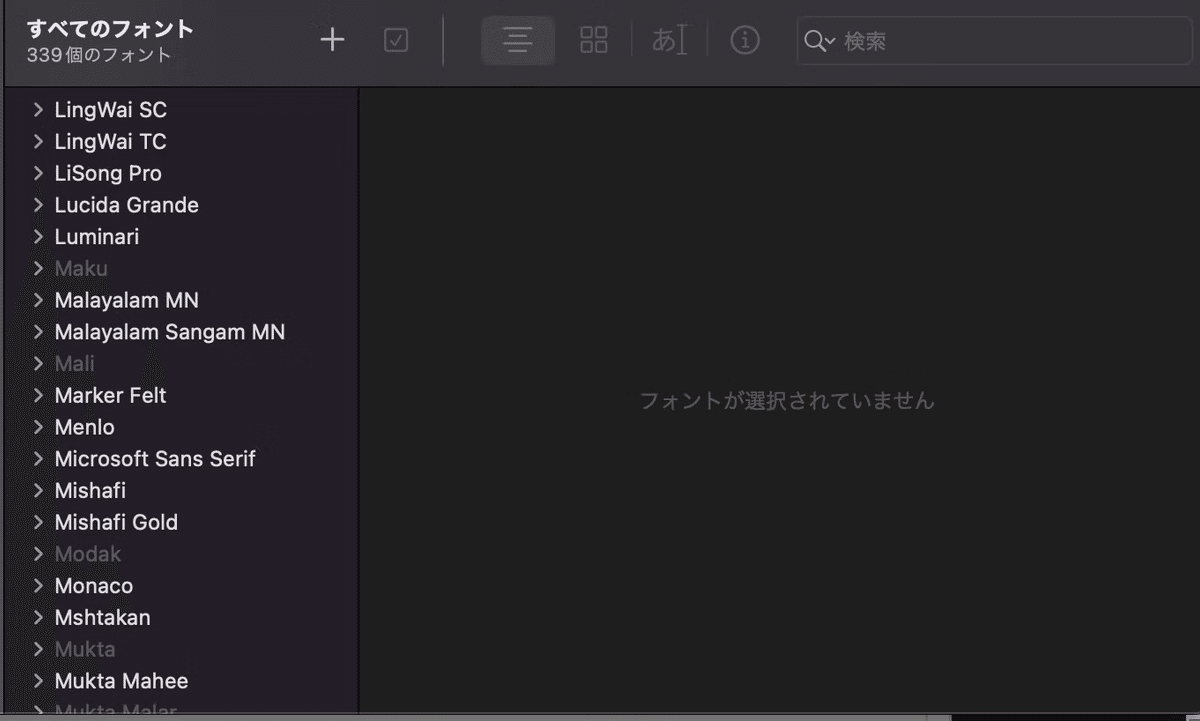The image size is (1200, 721).
Task: Expand Lucida Grande chevron
Action: point(38,205)
